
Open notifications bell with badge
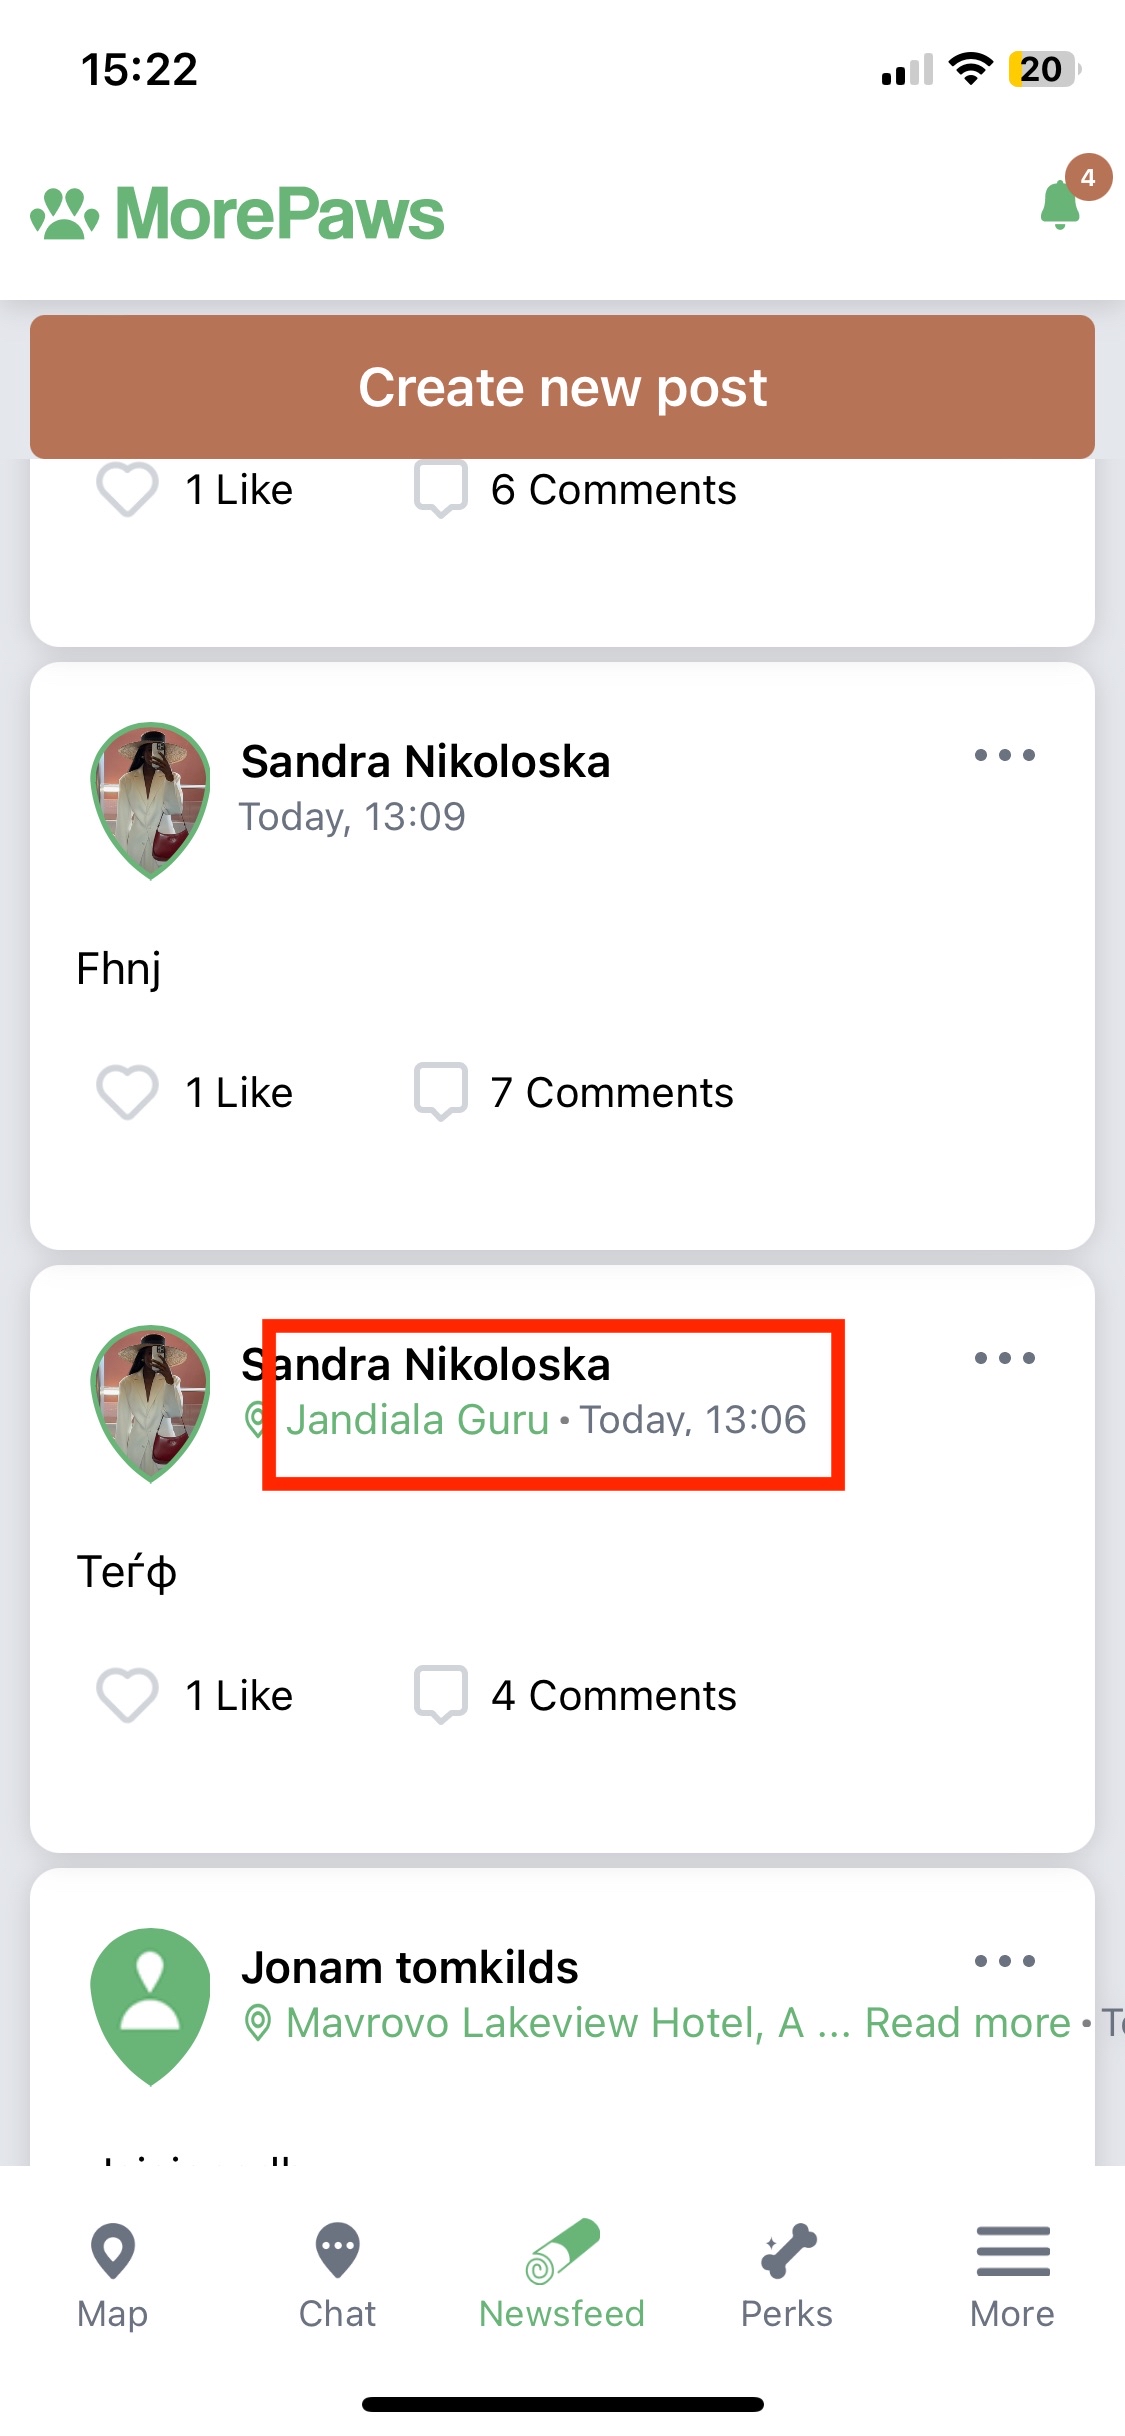(x=1061, y=203)
